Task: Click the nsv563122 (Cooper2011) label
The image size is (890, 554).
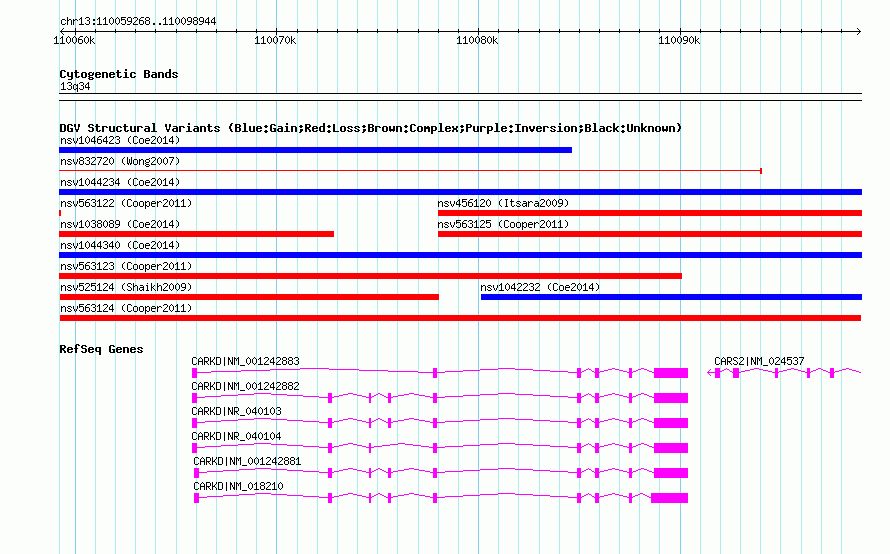Action: pyautogui.click(x=126, y=203)
